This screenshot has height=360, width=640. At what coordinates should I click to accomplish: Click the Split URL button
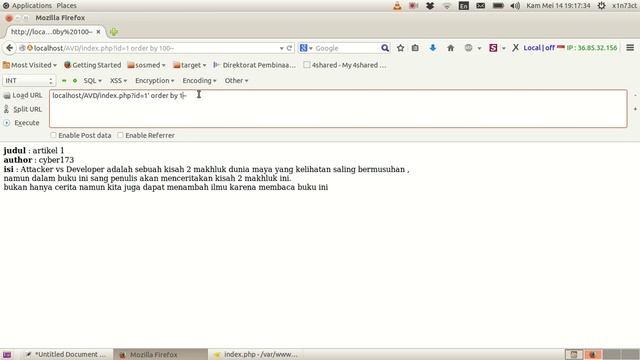[23, 109]
